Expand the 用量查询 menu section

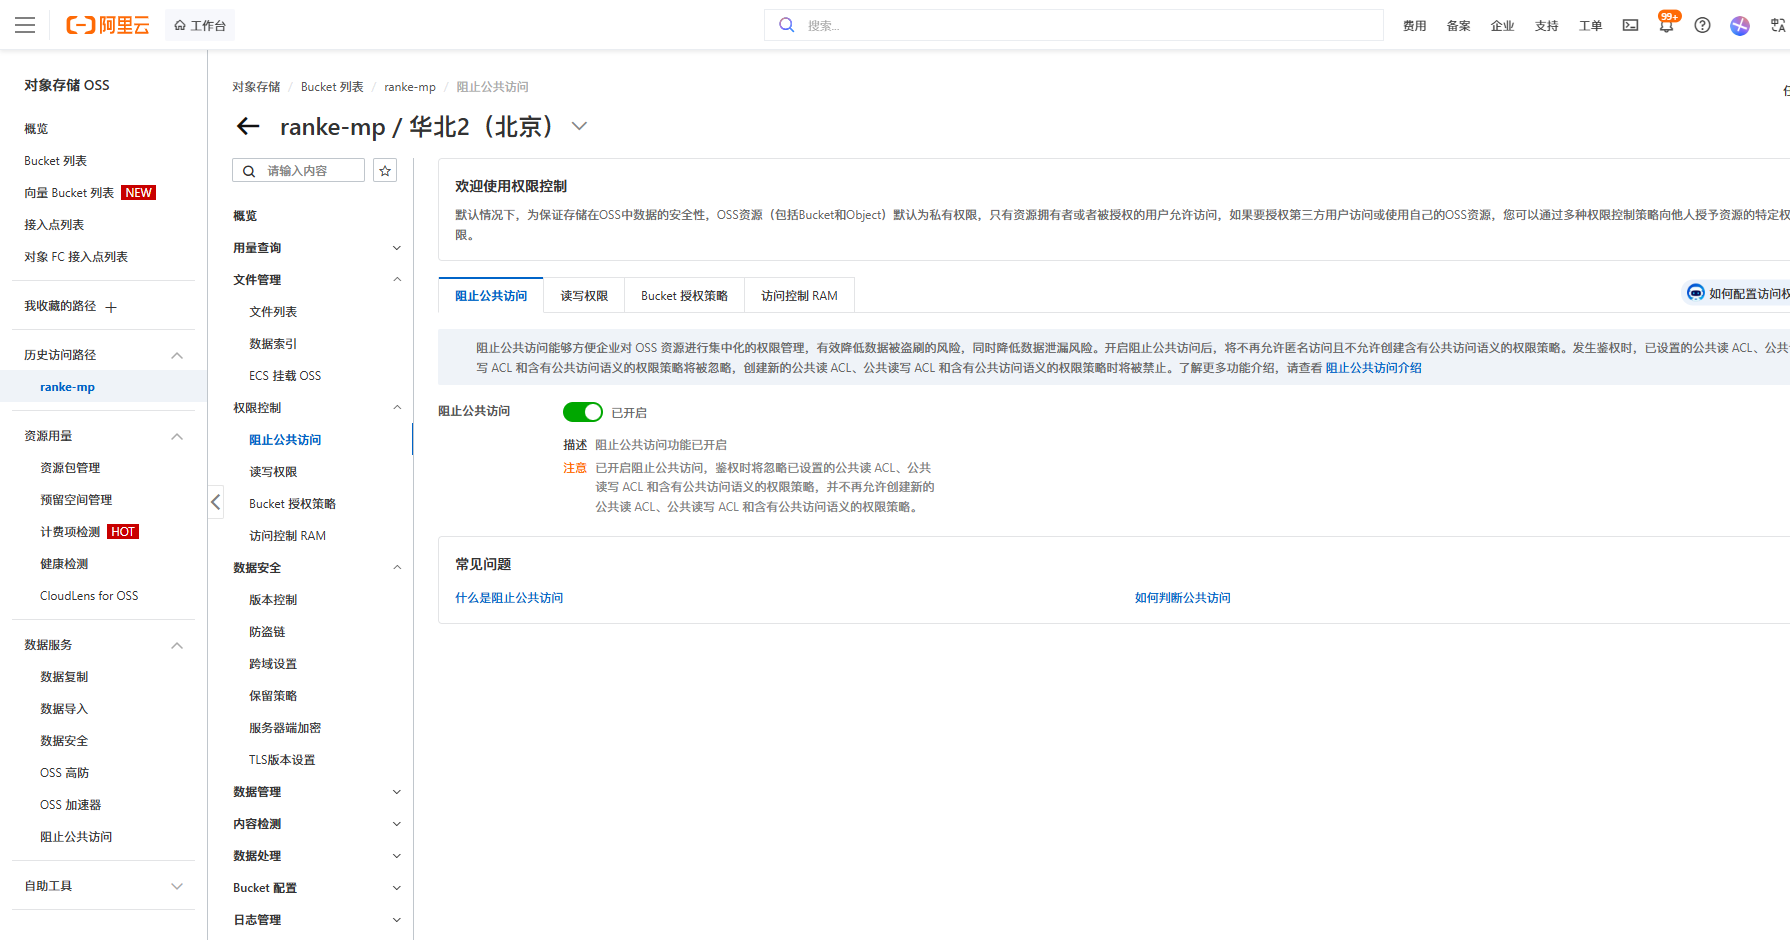[397, 248]
